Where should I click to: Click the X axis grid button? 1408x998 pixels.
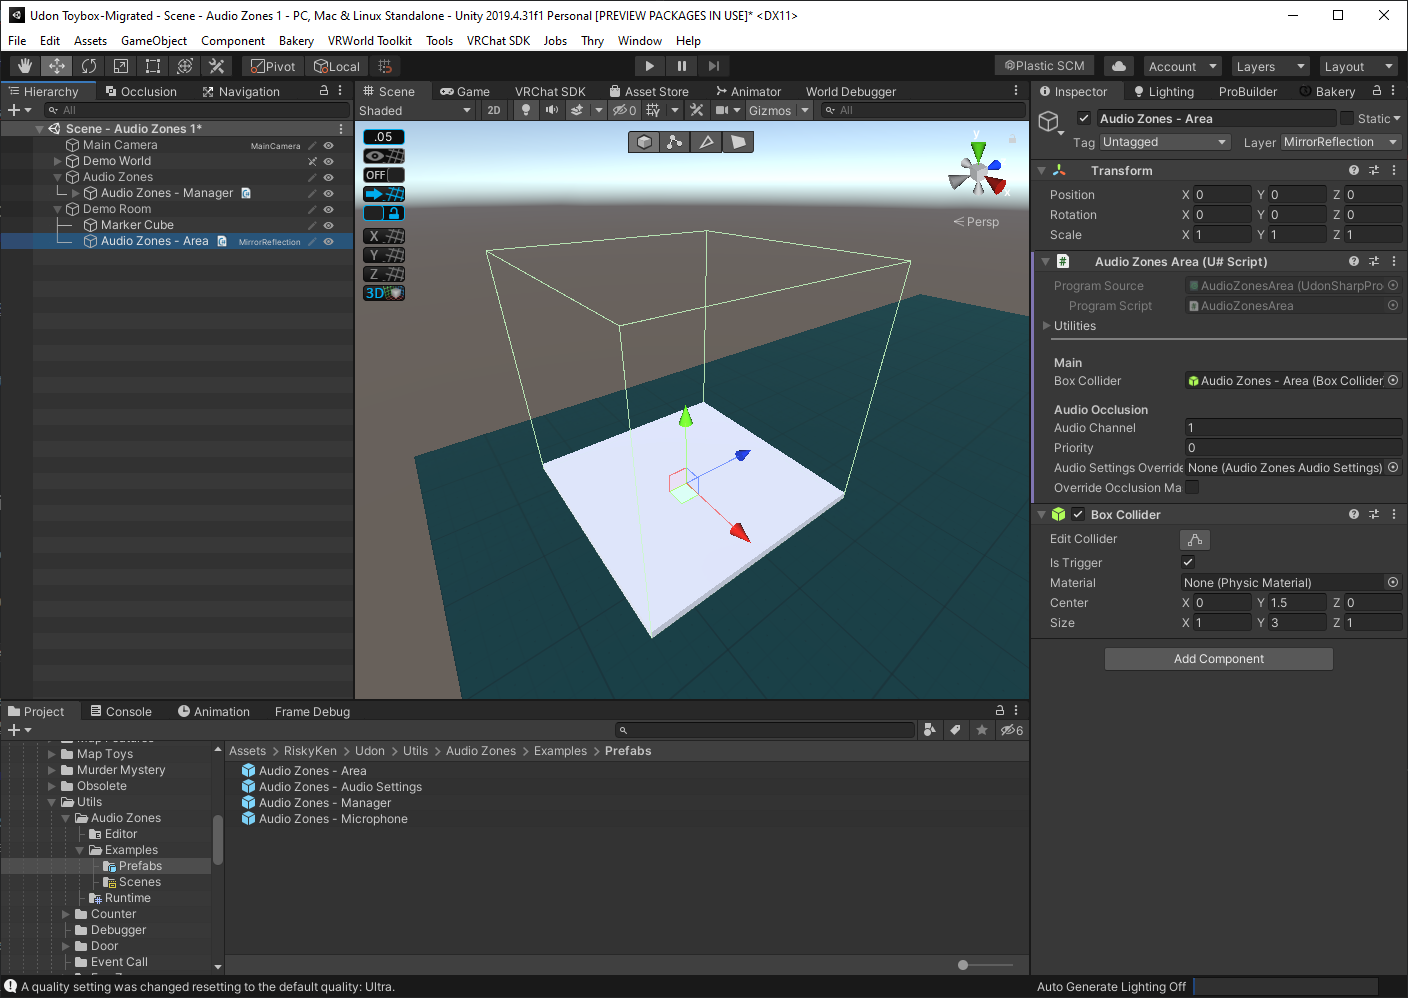384,236
